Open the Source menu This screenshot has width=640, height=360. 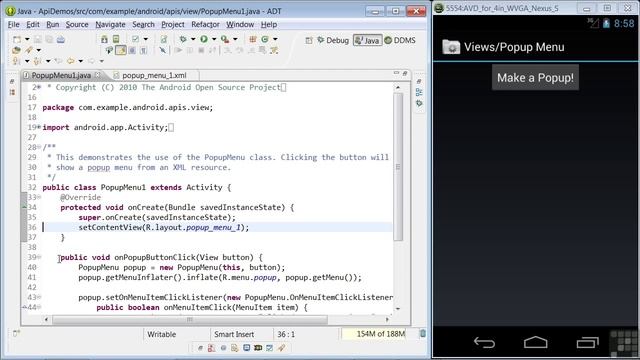pos(77,24)
